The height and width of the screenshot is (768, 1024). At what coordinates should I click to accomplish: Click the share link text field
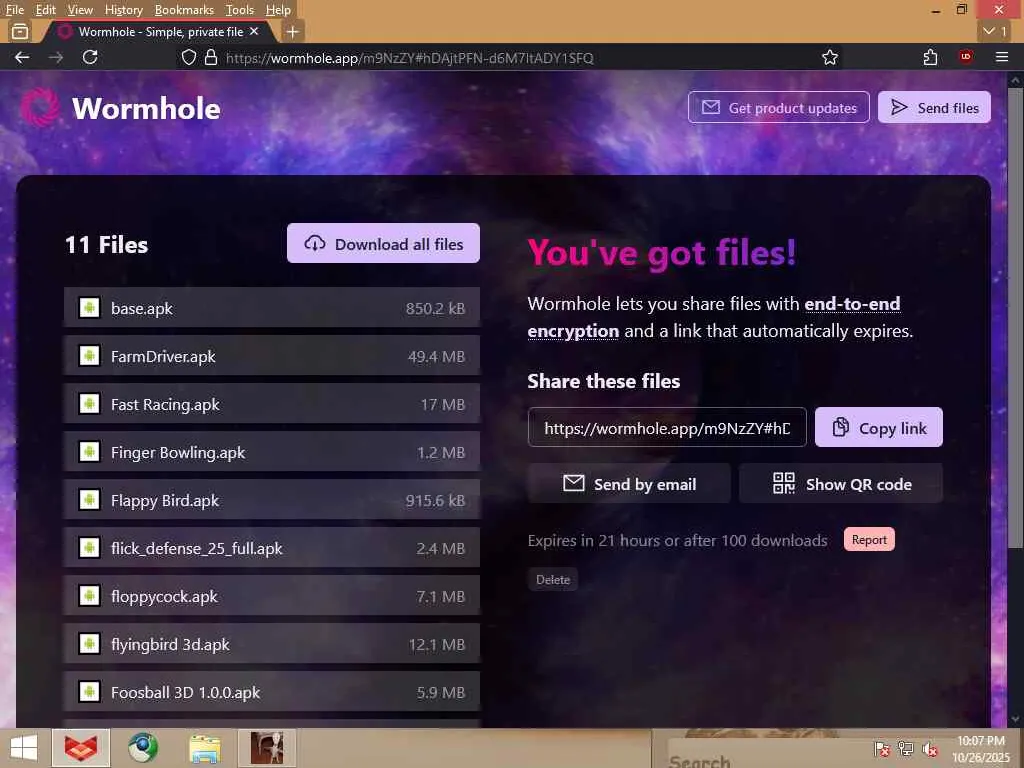click(667, 428)
